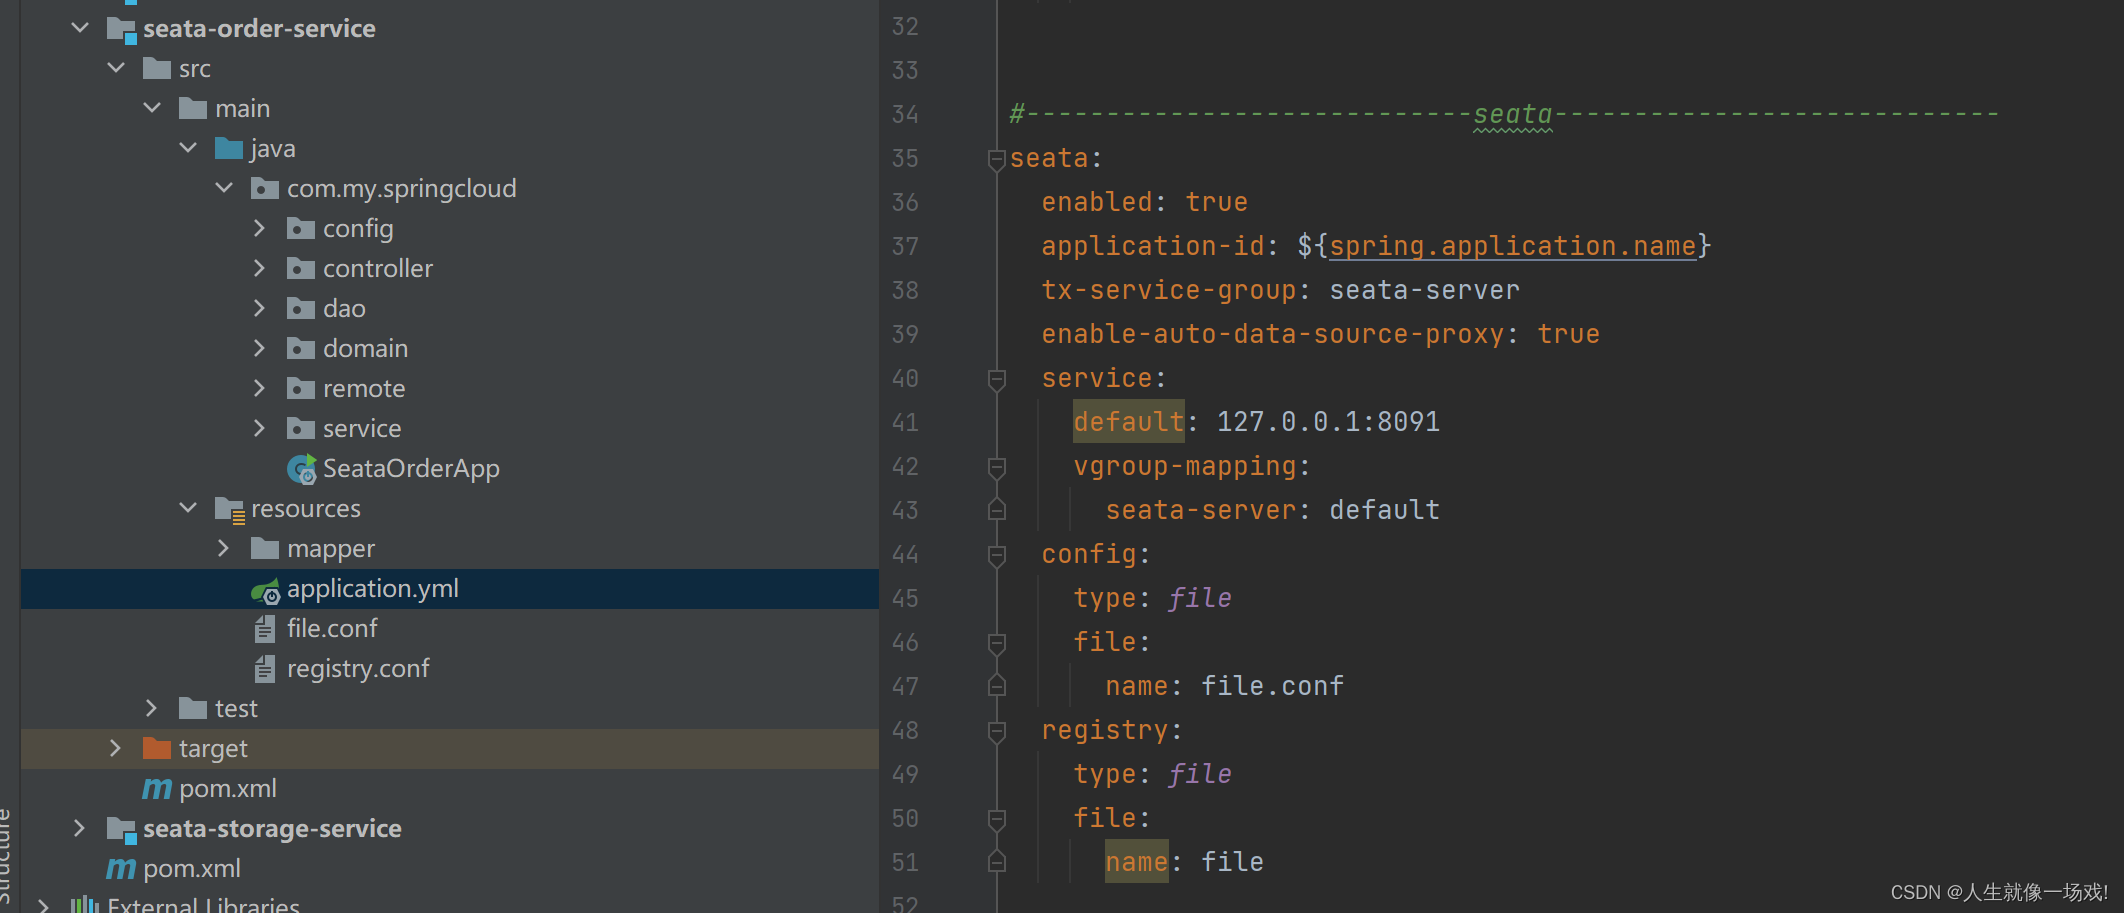Collapse the java source folder
Viewport: 2124px width, 913px height.
click(x=188, y=148)
